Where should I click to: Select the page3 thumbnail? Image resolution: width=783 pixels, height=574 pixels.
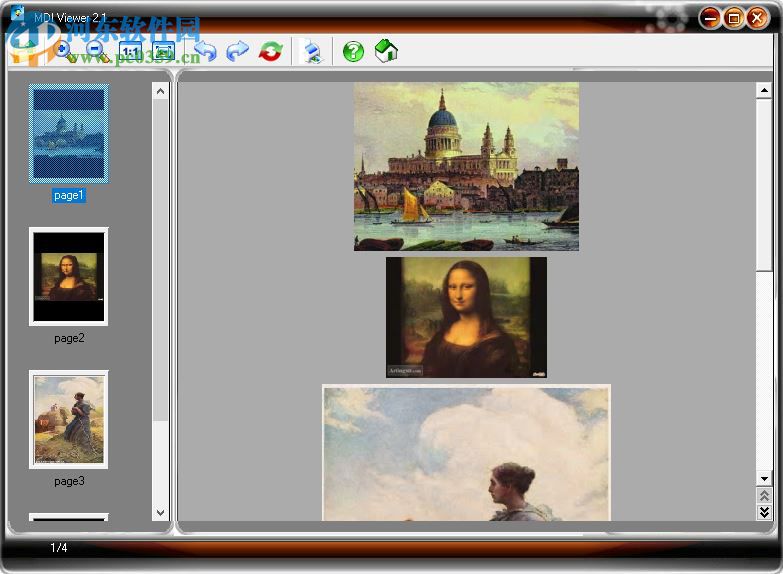tap(69, 419)
